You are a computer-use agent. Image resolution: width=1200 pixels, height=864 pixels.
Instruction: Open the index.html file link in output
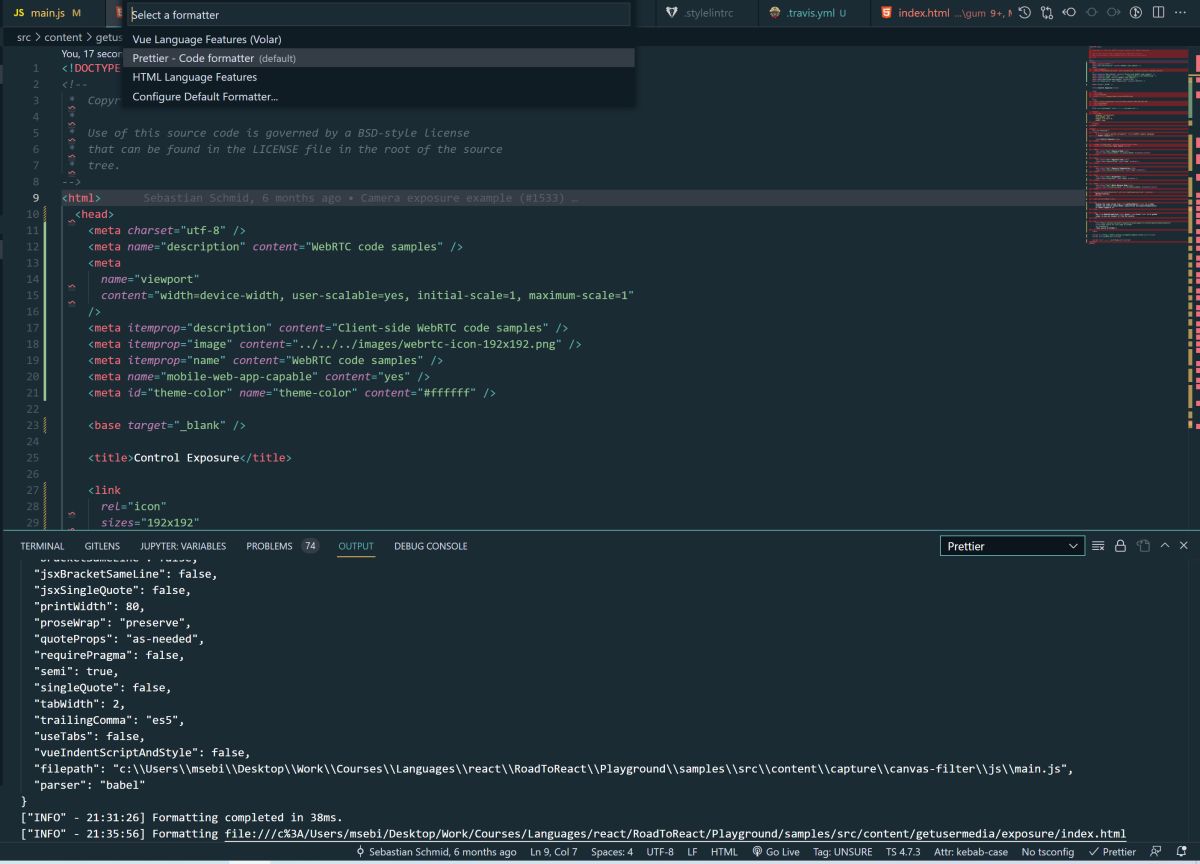(675, 833)
